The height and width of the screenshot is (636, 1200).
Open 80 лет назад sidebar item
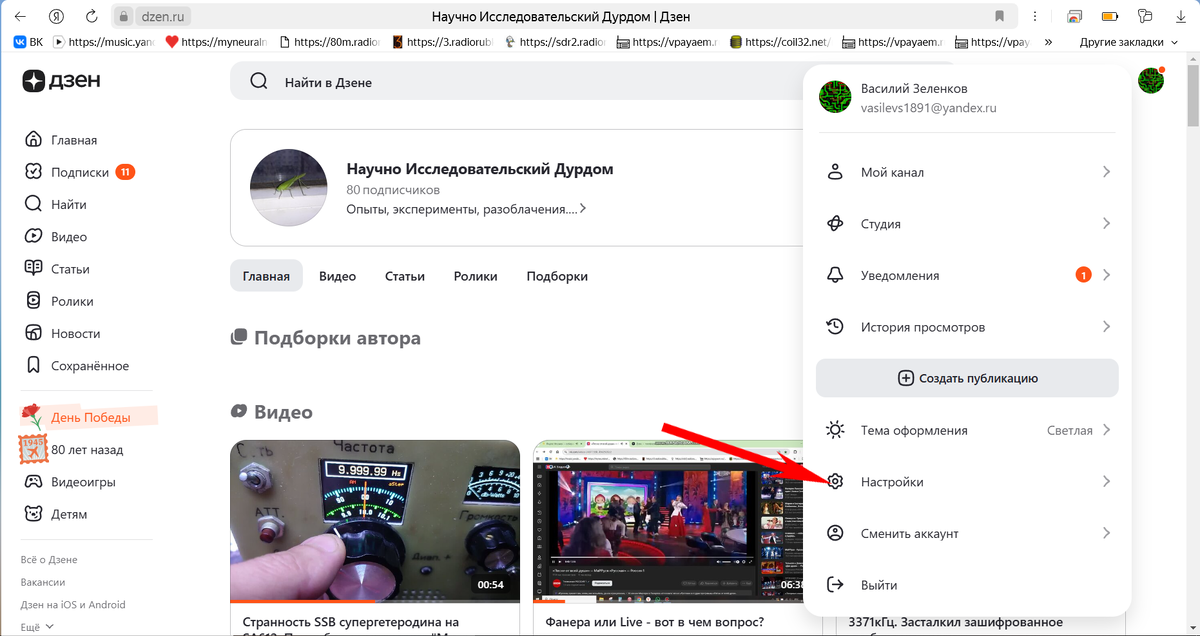(73, 450)
